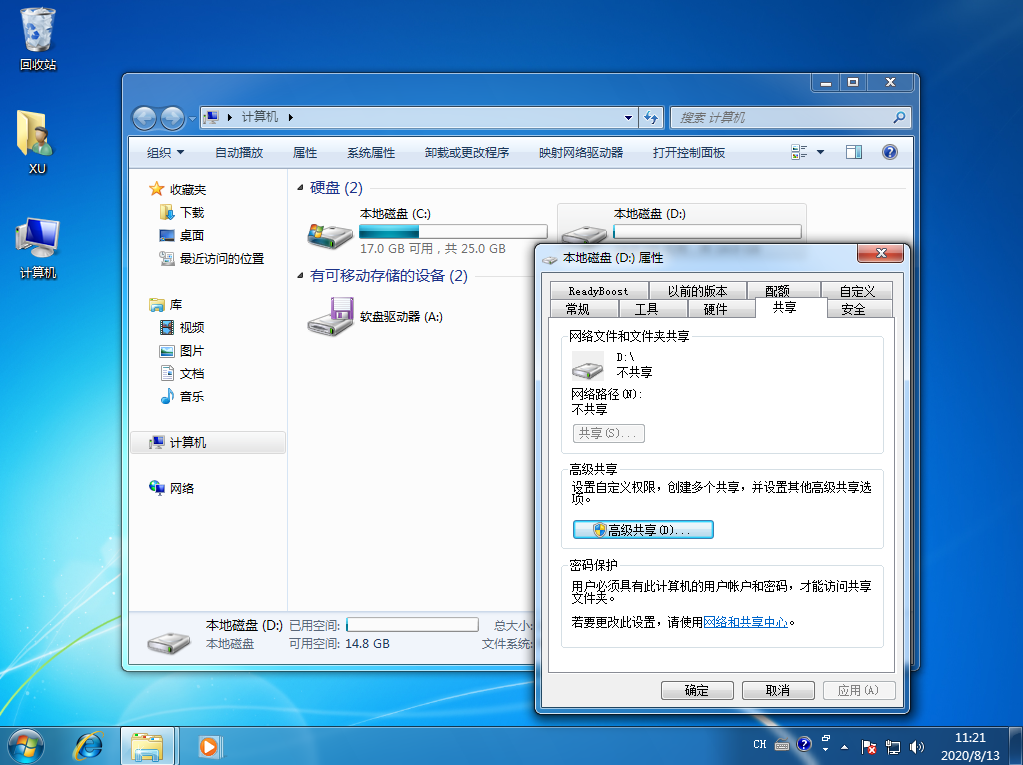The image size is (1023, 765).
Task: Launch Internet Explorer from the taskbar
Action: [x=89, y=745]
